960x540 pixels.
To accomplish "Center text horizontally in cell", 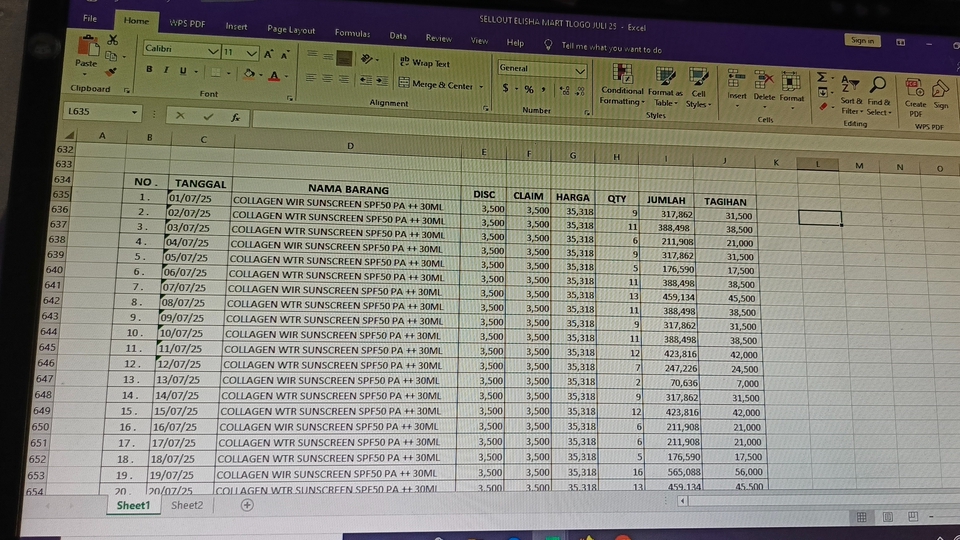I will 328,78.
